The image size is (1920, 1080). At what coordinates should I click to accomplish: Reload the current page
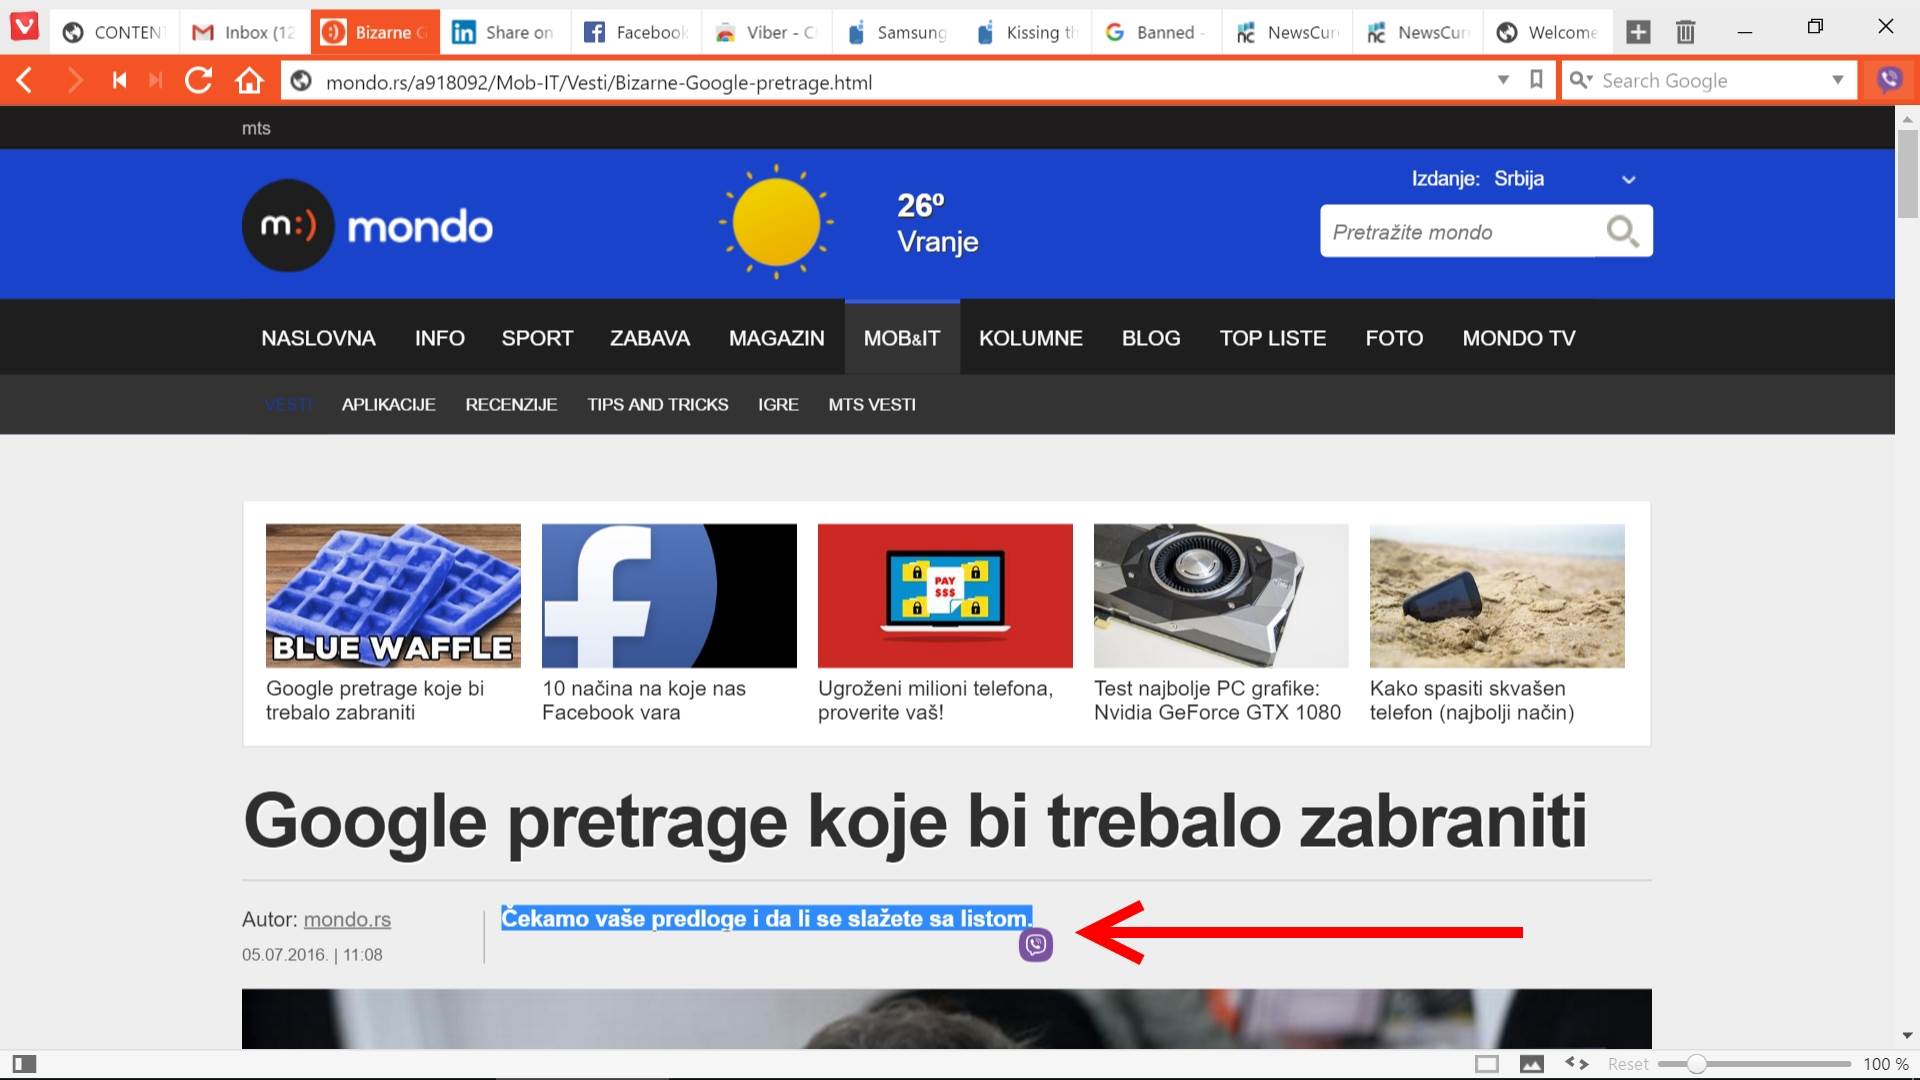tap(198, 81)
